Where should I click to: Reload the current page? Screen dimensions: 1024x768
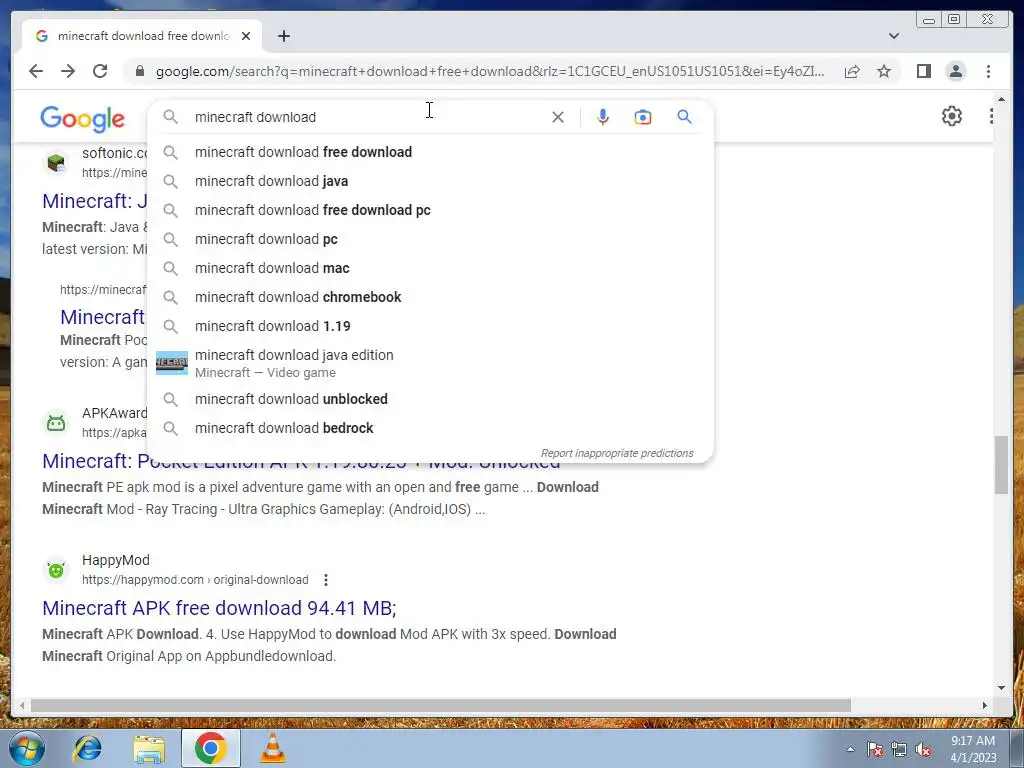pyautogui.click(x=100, y=71)
